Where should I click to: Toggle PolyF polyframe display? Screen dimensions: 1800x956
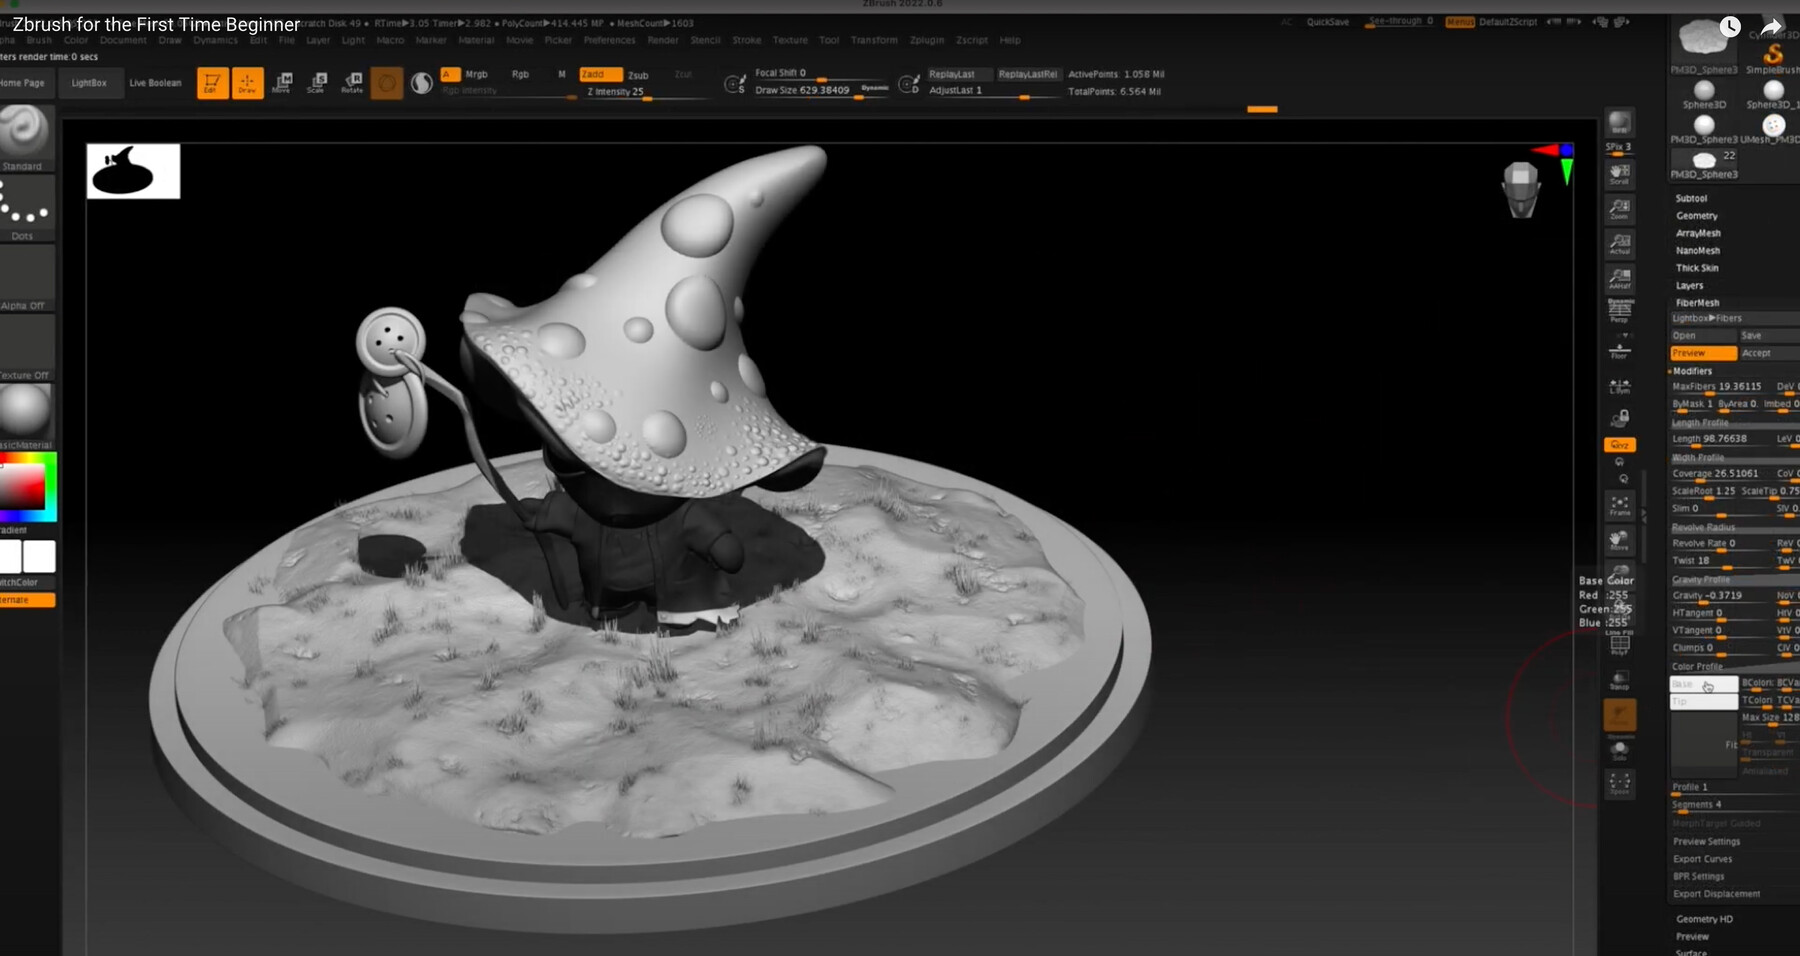(1619, 645)
